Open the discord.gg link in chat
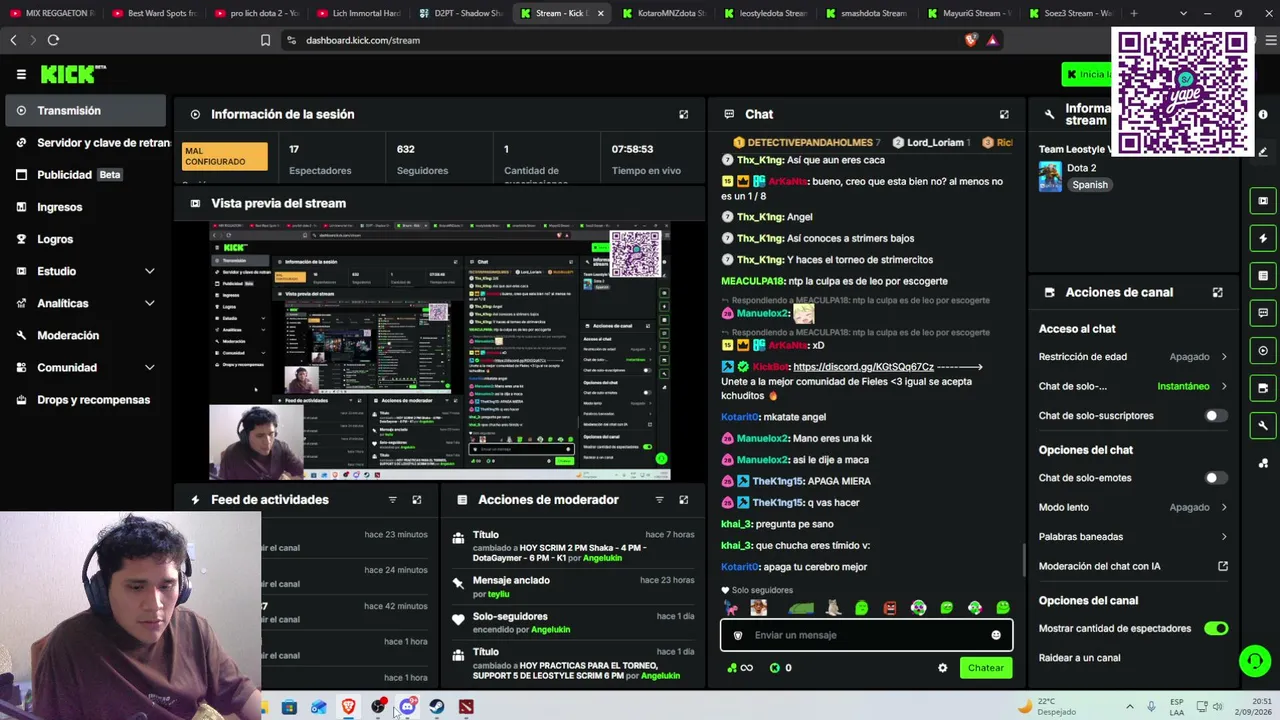Screen dimensions: 1280x720 [x=863, y=367]
